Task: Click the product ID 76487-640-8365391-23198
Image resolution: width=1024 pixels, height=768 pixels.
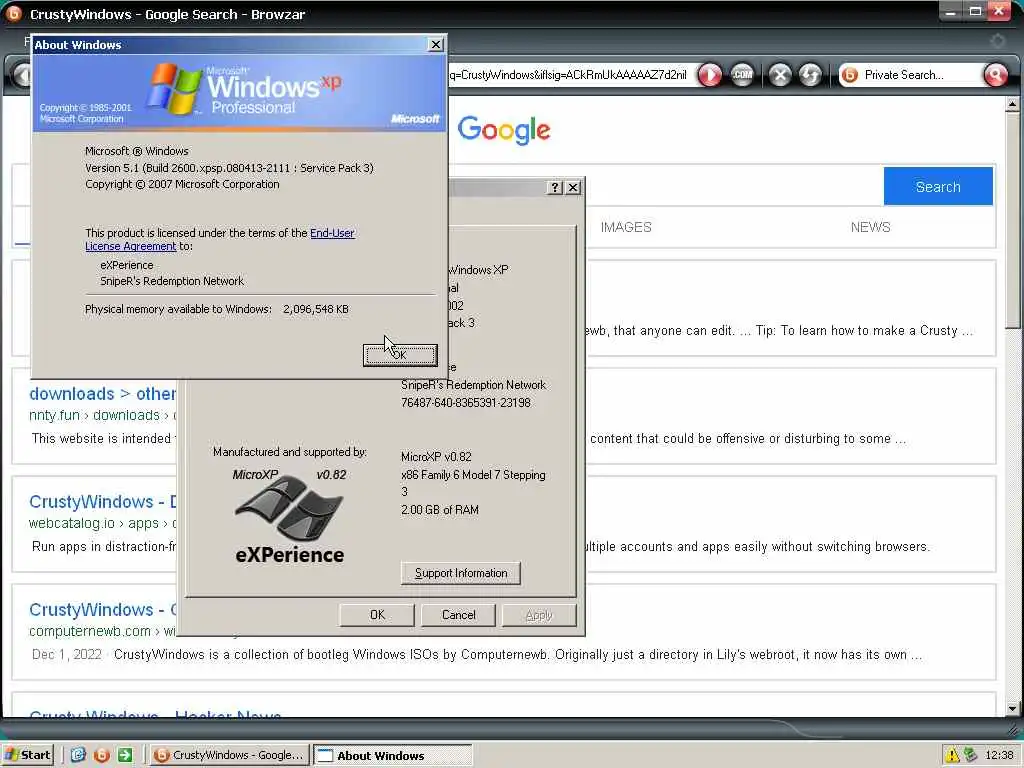Action: [466, 403]
